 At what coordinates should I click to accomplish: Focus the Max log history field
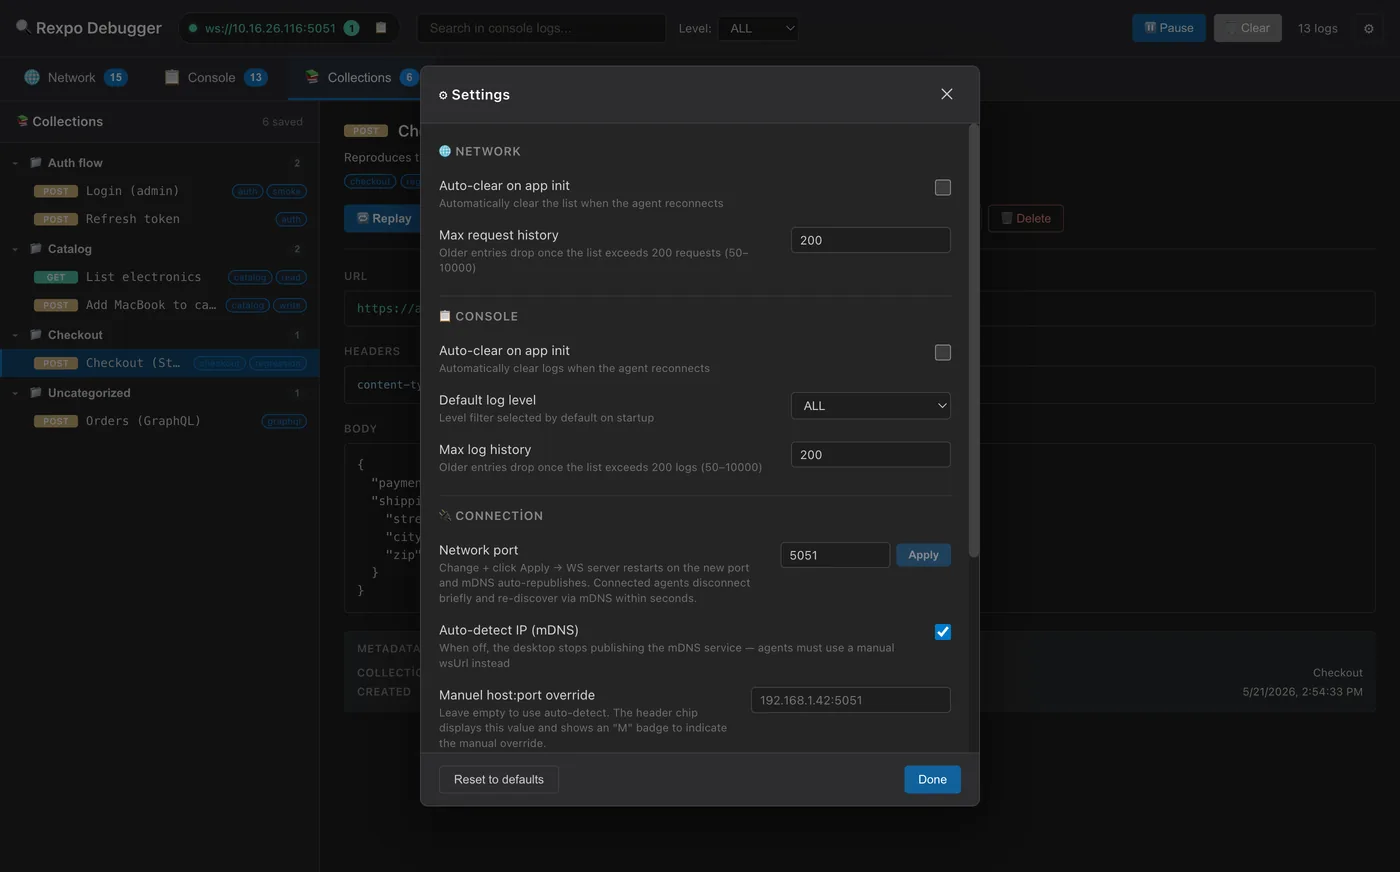(870, 455)
